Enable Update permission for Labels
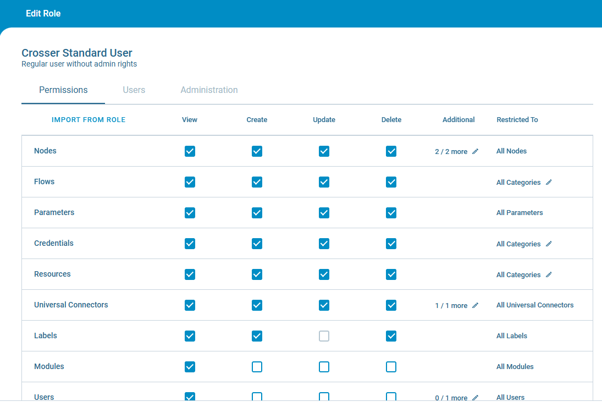 324,336
